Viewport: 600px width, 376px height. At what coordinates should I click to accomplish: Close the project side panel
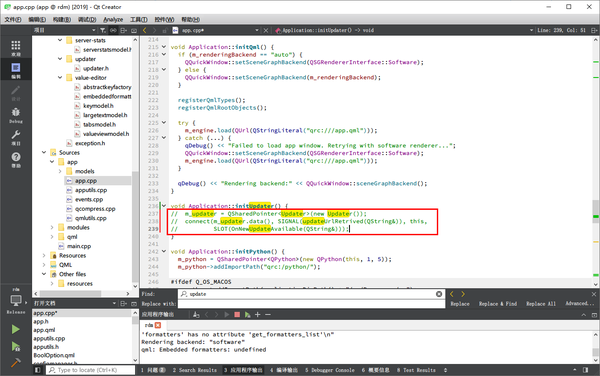(134, 30)
